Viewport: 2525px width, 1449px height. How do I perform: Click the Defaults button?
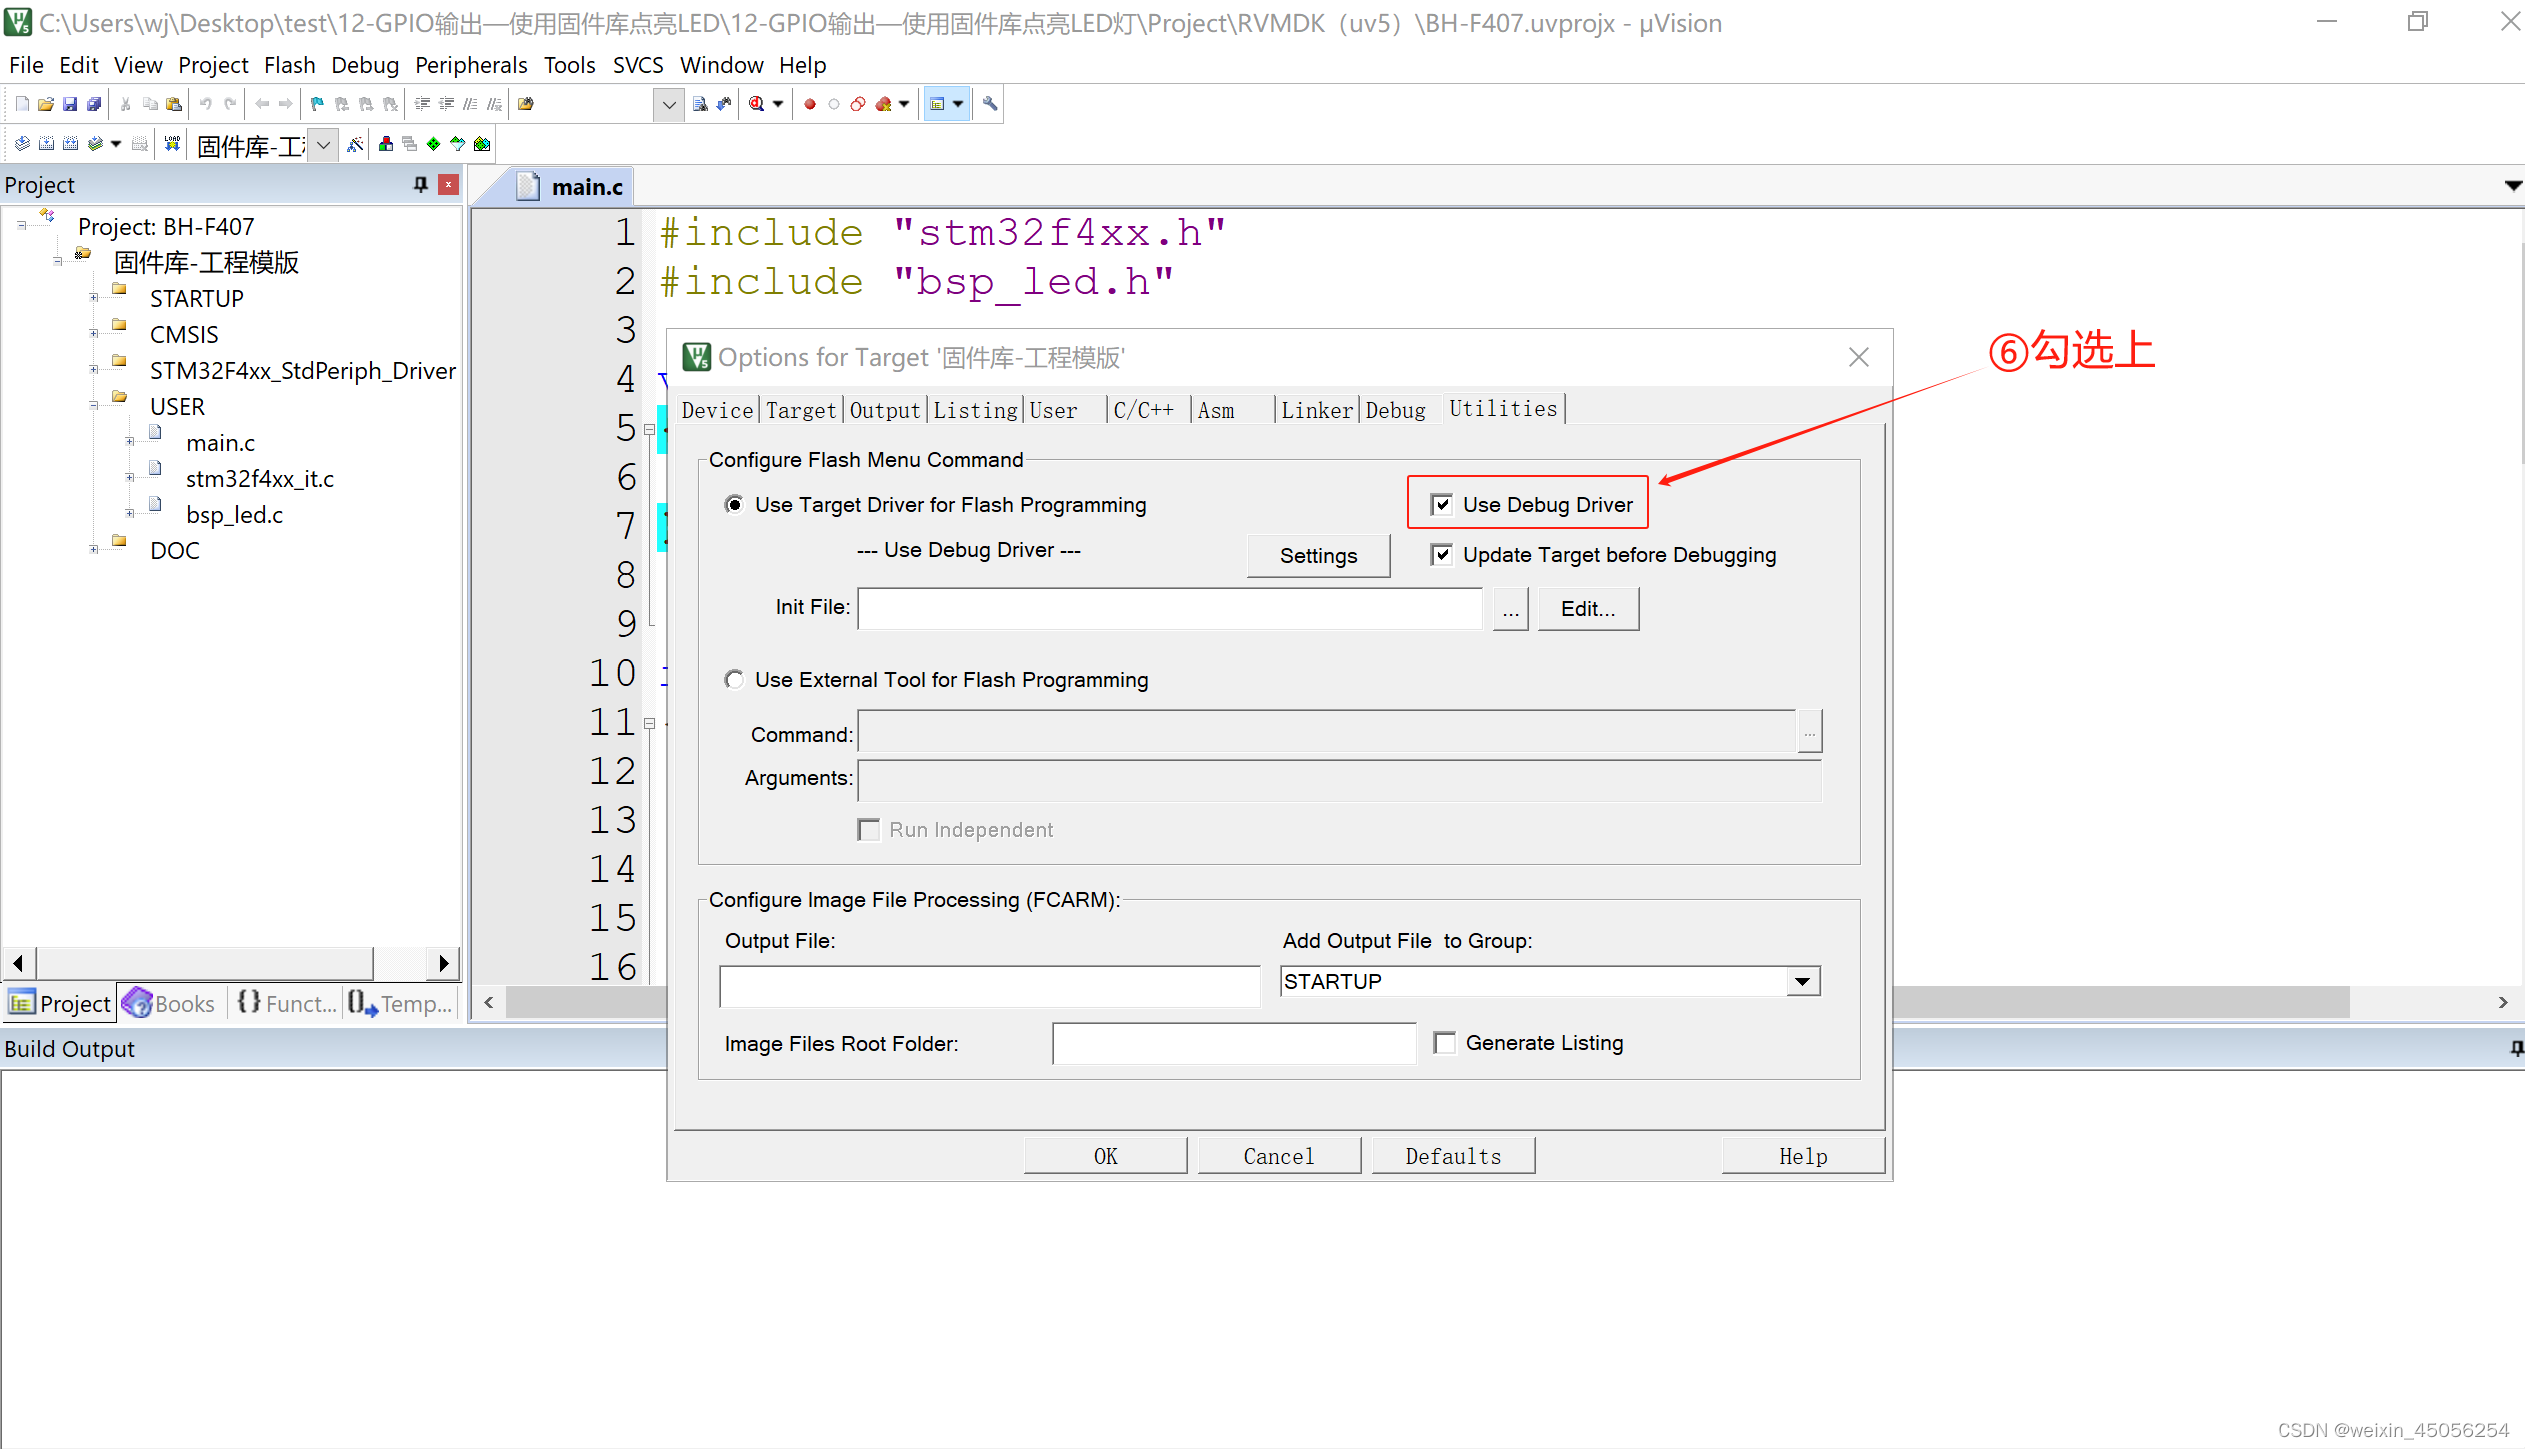pos(1453,1156)
